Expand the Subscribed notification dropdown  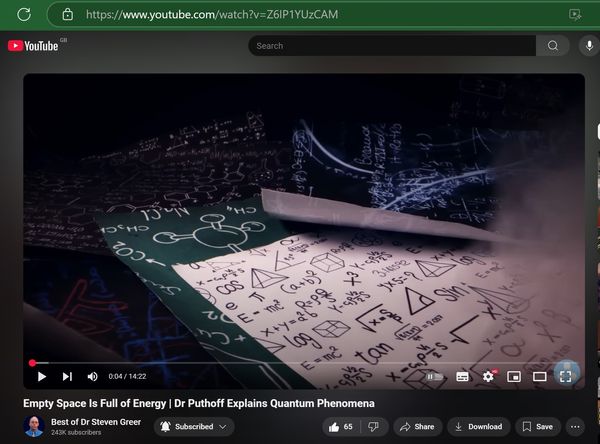[x=194, y=427]
